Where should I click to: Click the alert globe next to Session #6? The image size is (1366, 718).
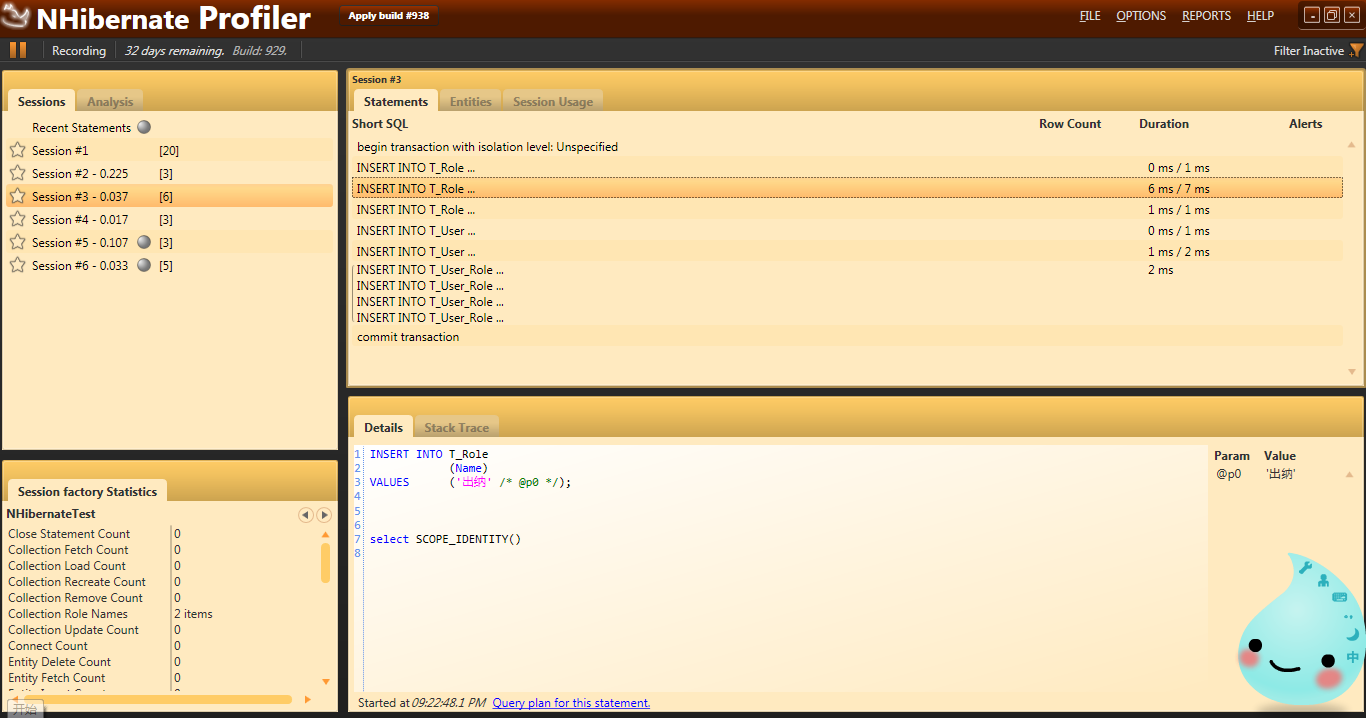[x=143, y=265]
